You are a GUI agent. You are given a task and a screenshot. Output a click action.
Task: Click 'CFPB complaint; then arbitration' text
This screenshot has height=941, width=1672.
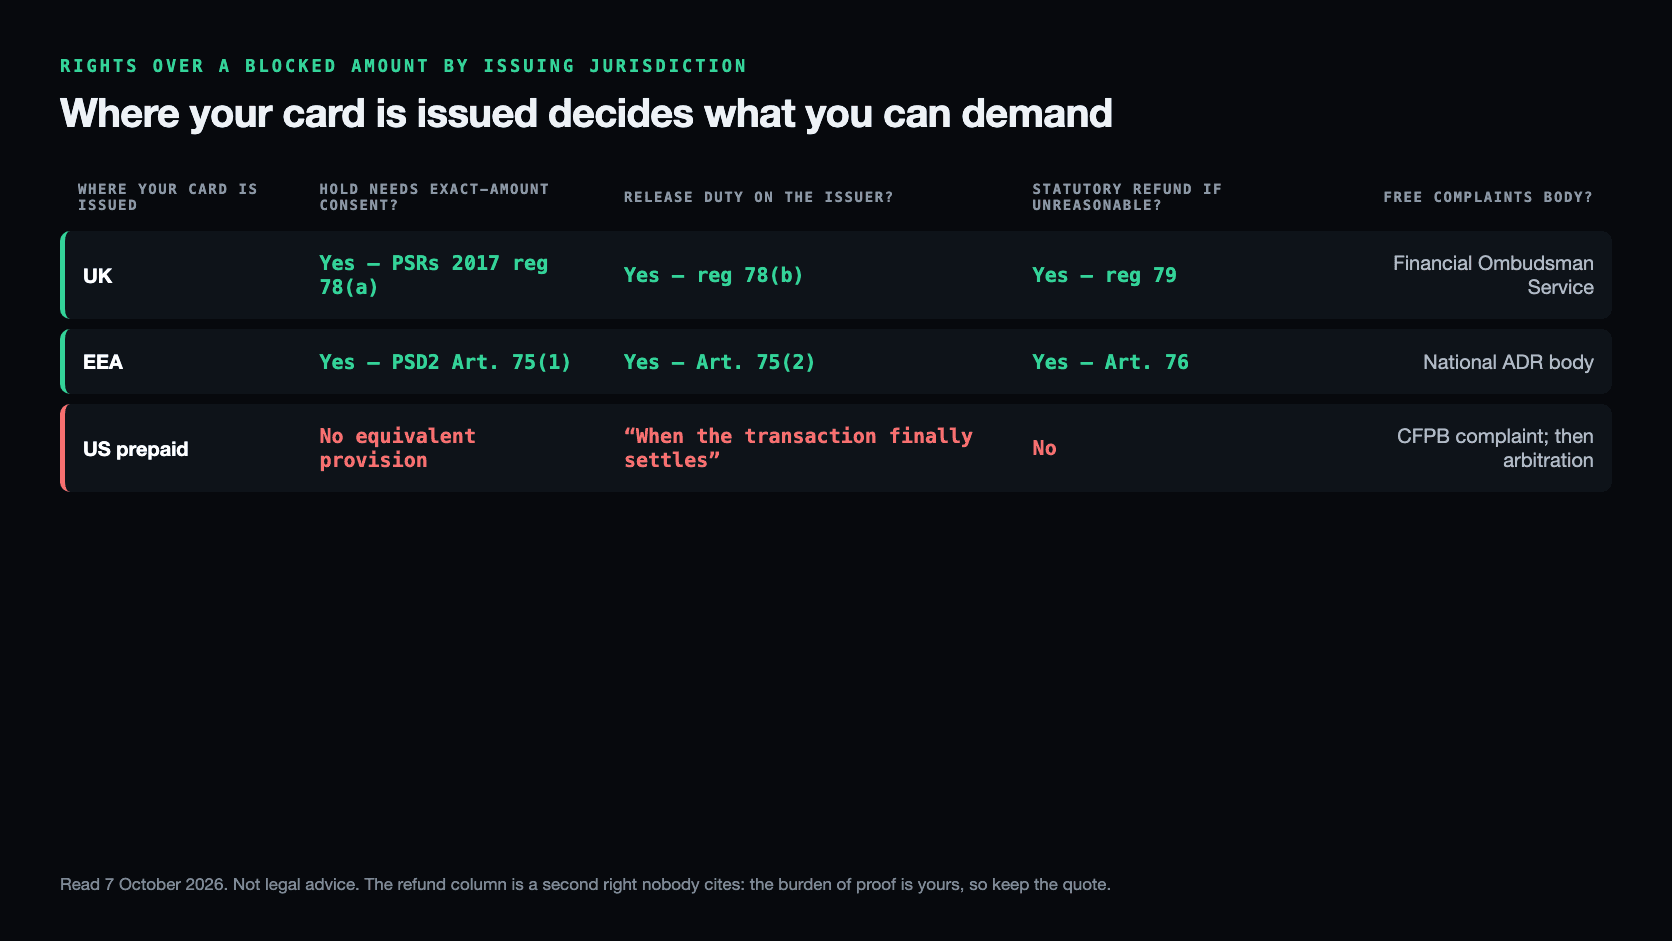(1495, 448)
